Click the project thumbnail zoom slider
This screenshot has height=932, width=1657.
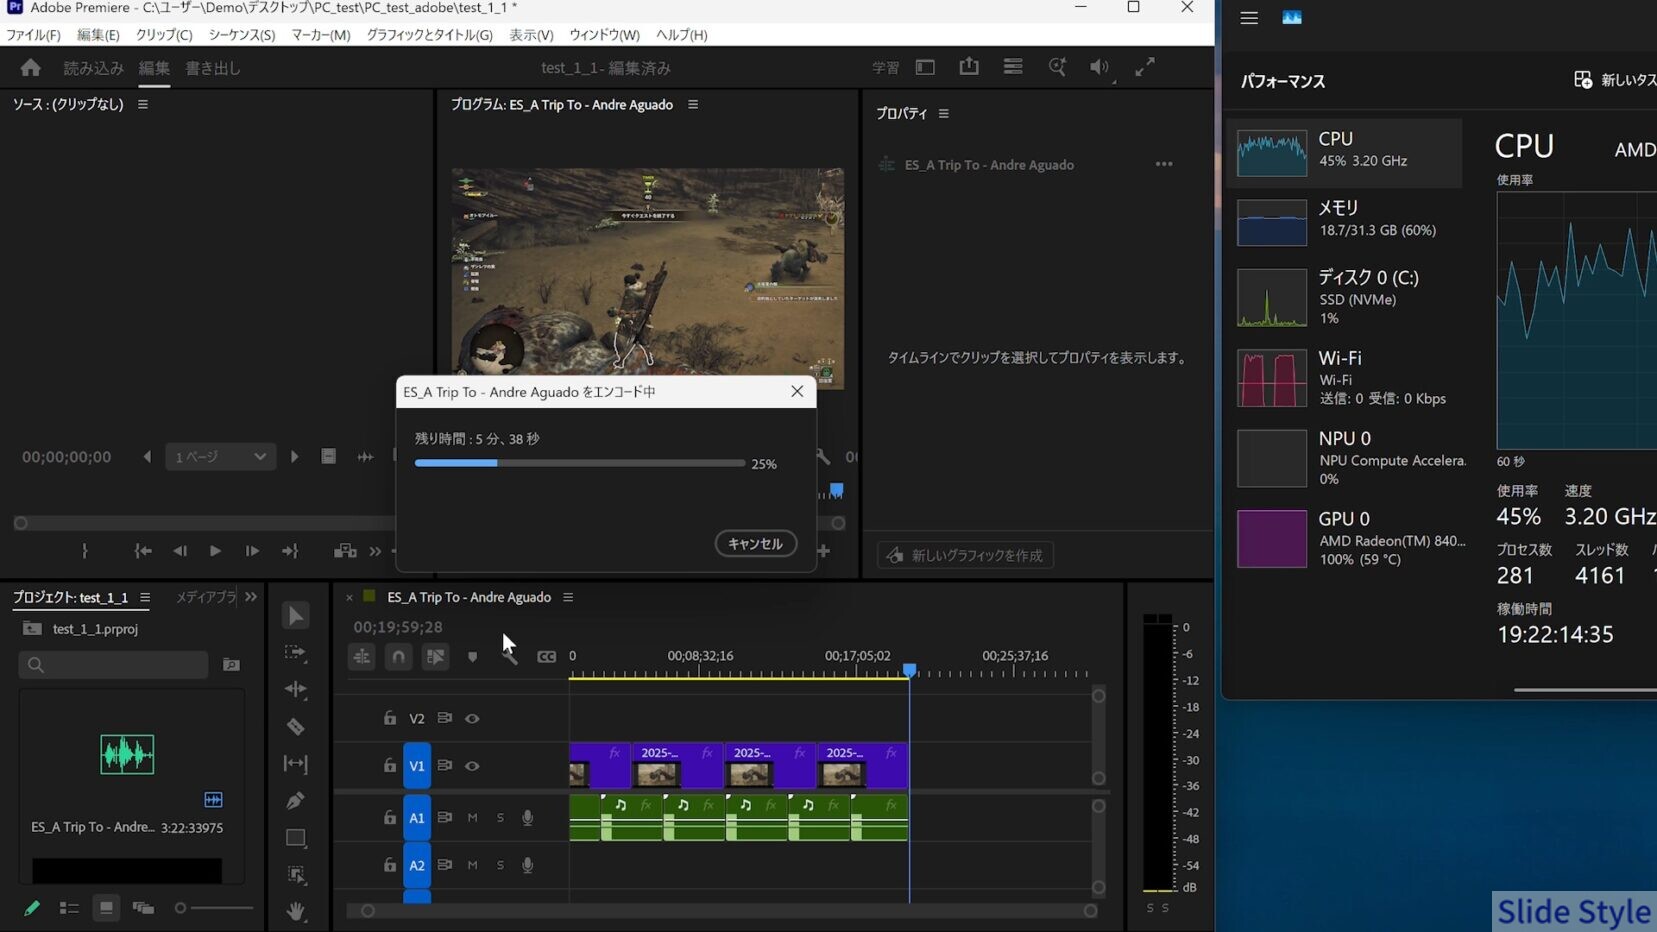pyautogui.click(x=214, y=908)
